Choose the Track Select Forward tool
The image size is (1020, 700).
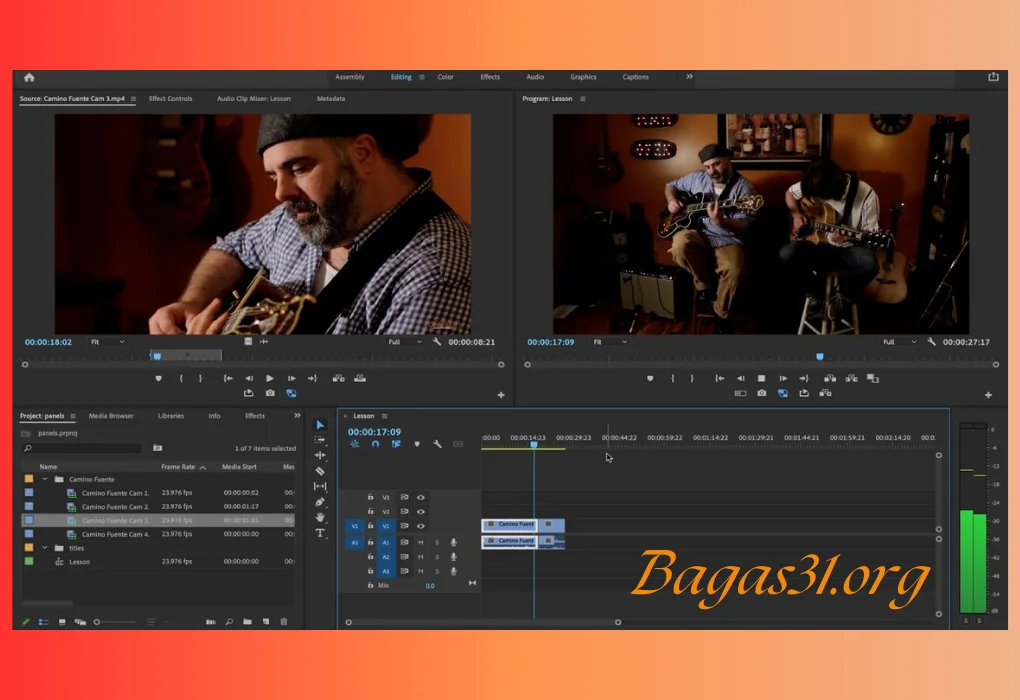pyautogui.click(x=320, y=438)
